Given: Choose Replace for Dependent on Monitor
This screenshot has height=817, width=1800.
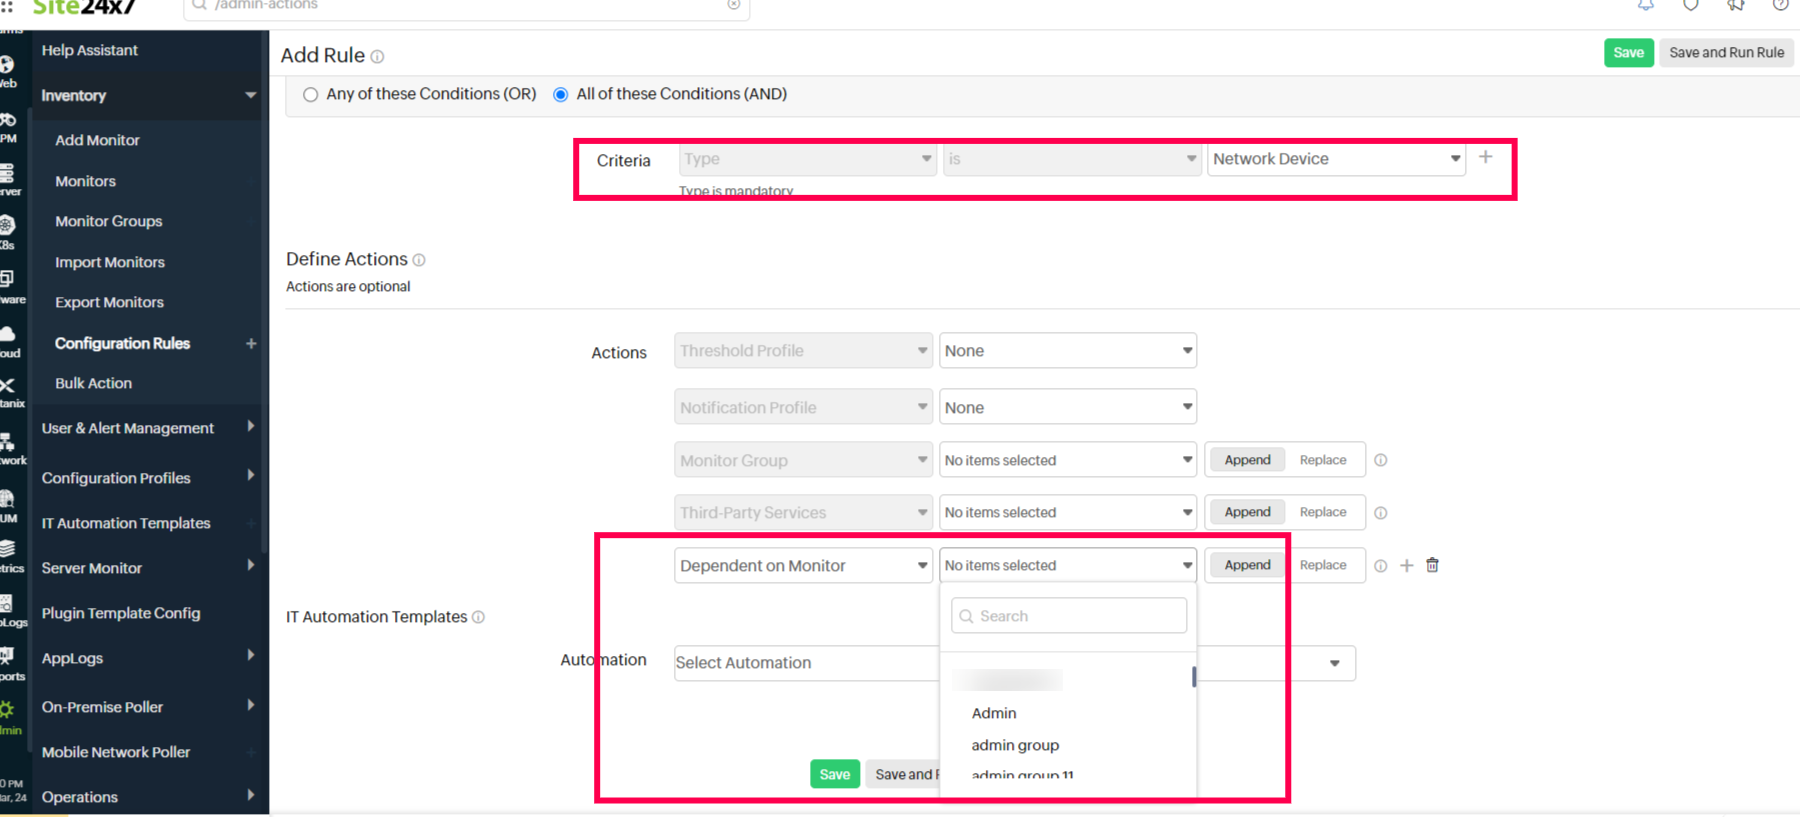Looking at the screenshot, I should [x=1323, y=565].
